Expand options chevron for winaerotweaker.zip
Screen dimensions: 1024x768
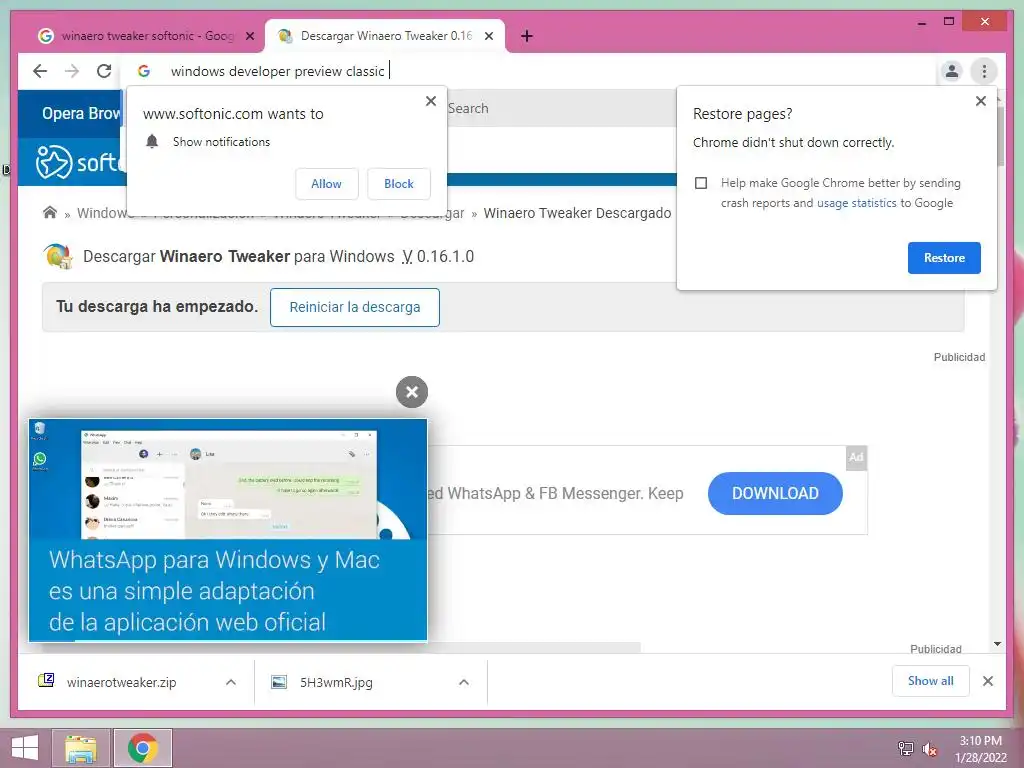point(231,682)
